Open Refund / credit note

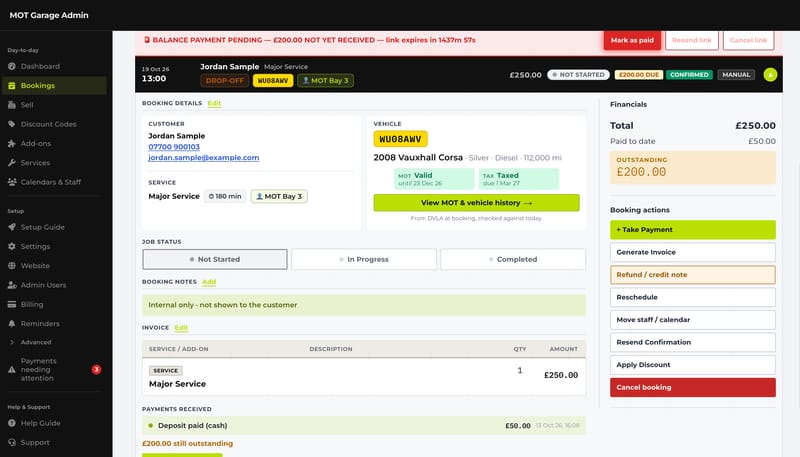(x=693, y=274)
